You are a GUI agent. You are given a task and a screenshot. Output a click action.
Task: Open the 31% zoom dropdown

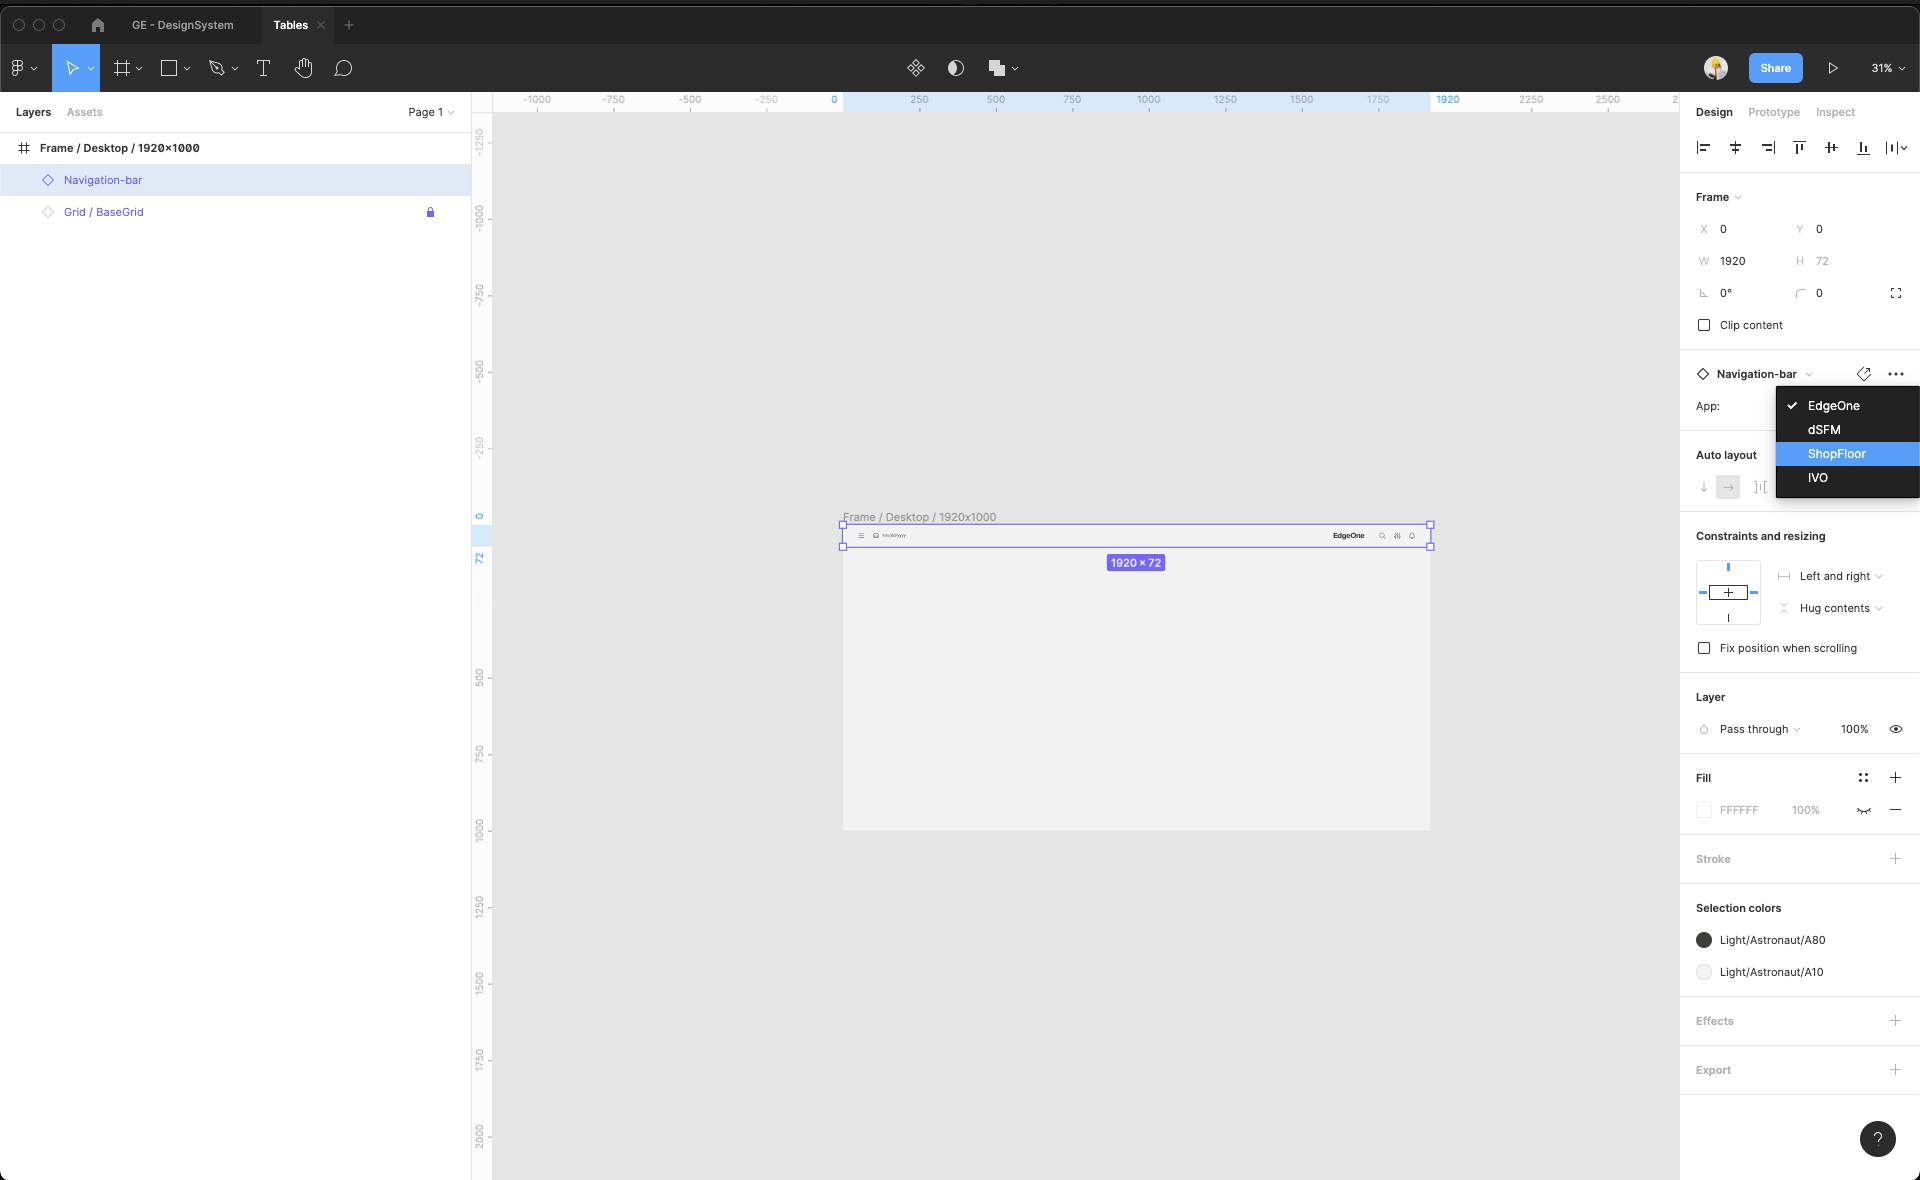click(1887, 68)
